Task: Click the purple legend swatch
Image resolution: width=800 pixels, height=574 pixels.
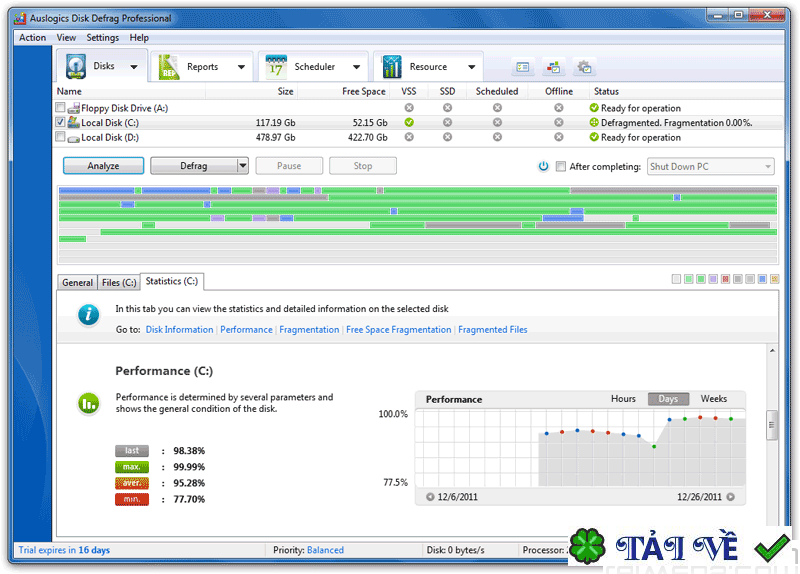Action: click(x=713, y=279)
